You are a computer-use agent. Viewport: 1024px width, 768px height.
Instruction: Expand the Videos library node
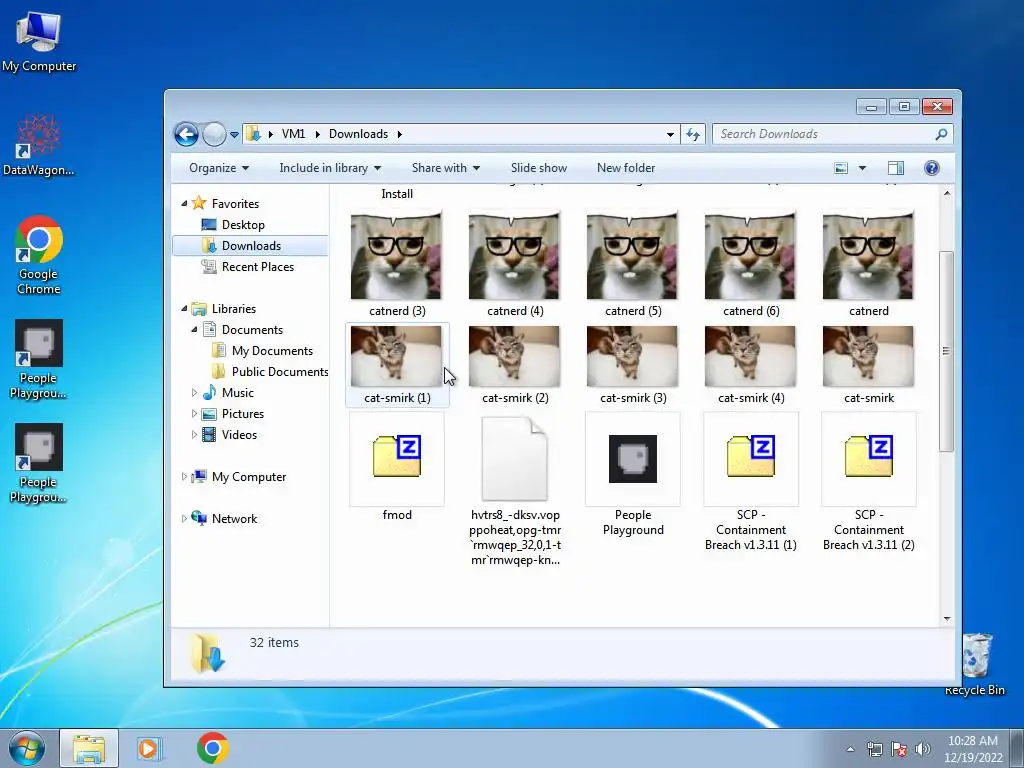pos(194,434)
